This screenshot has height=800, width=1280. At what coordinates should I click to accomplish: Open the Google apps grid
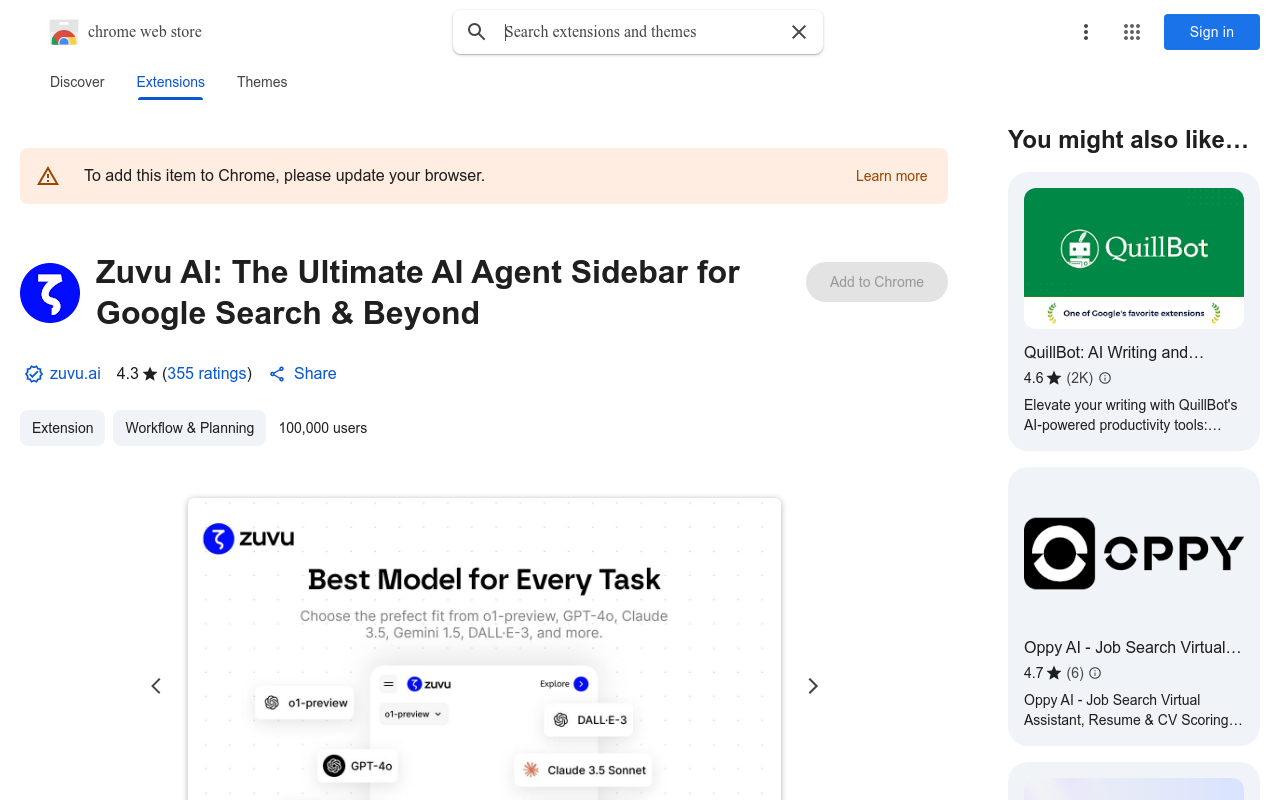1132,32
